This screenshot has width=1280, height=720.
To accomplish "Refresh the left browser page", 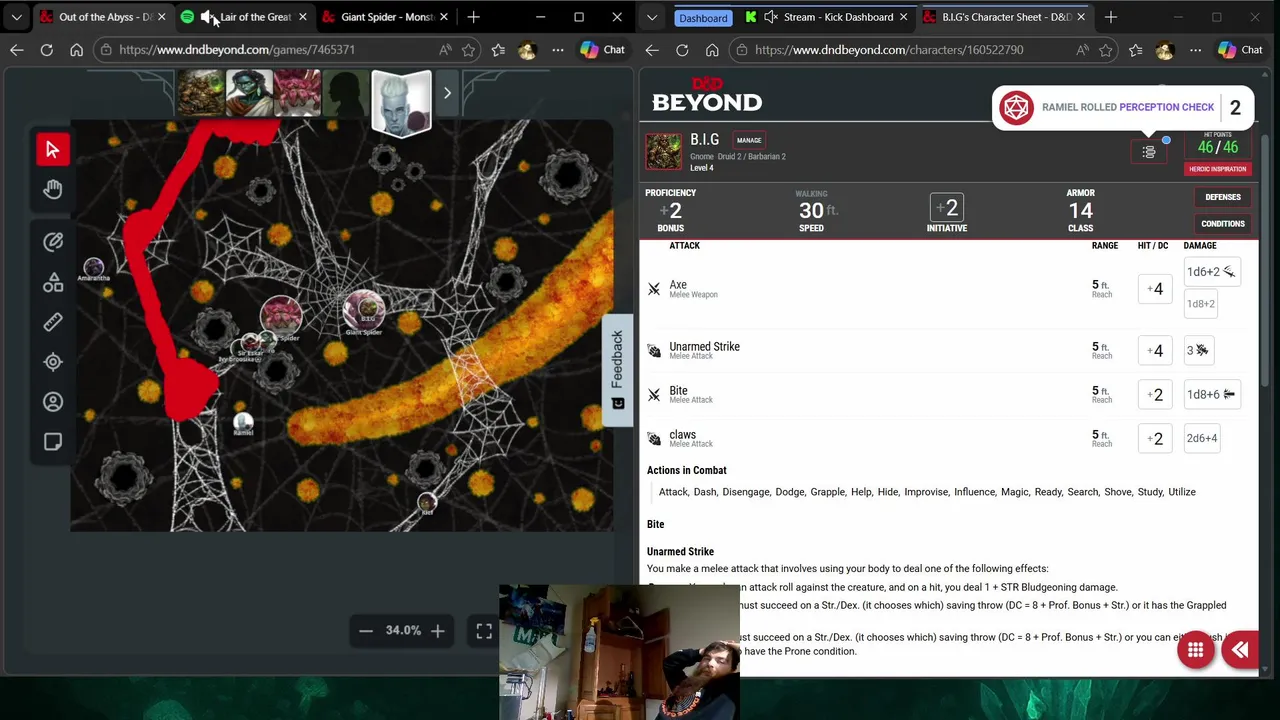I will [47, 50].
